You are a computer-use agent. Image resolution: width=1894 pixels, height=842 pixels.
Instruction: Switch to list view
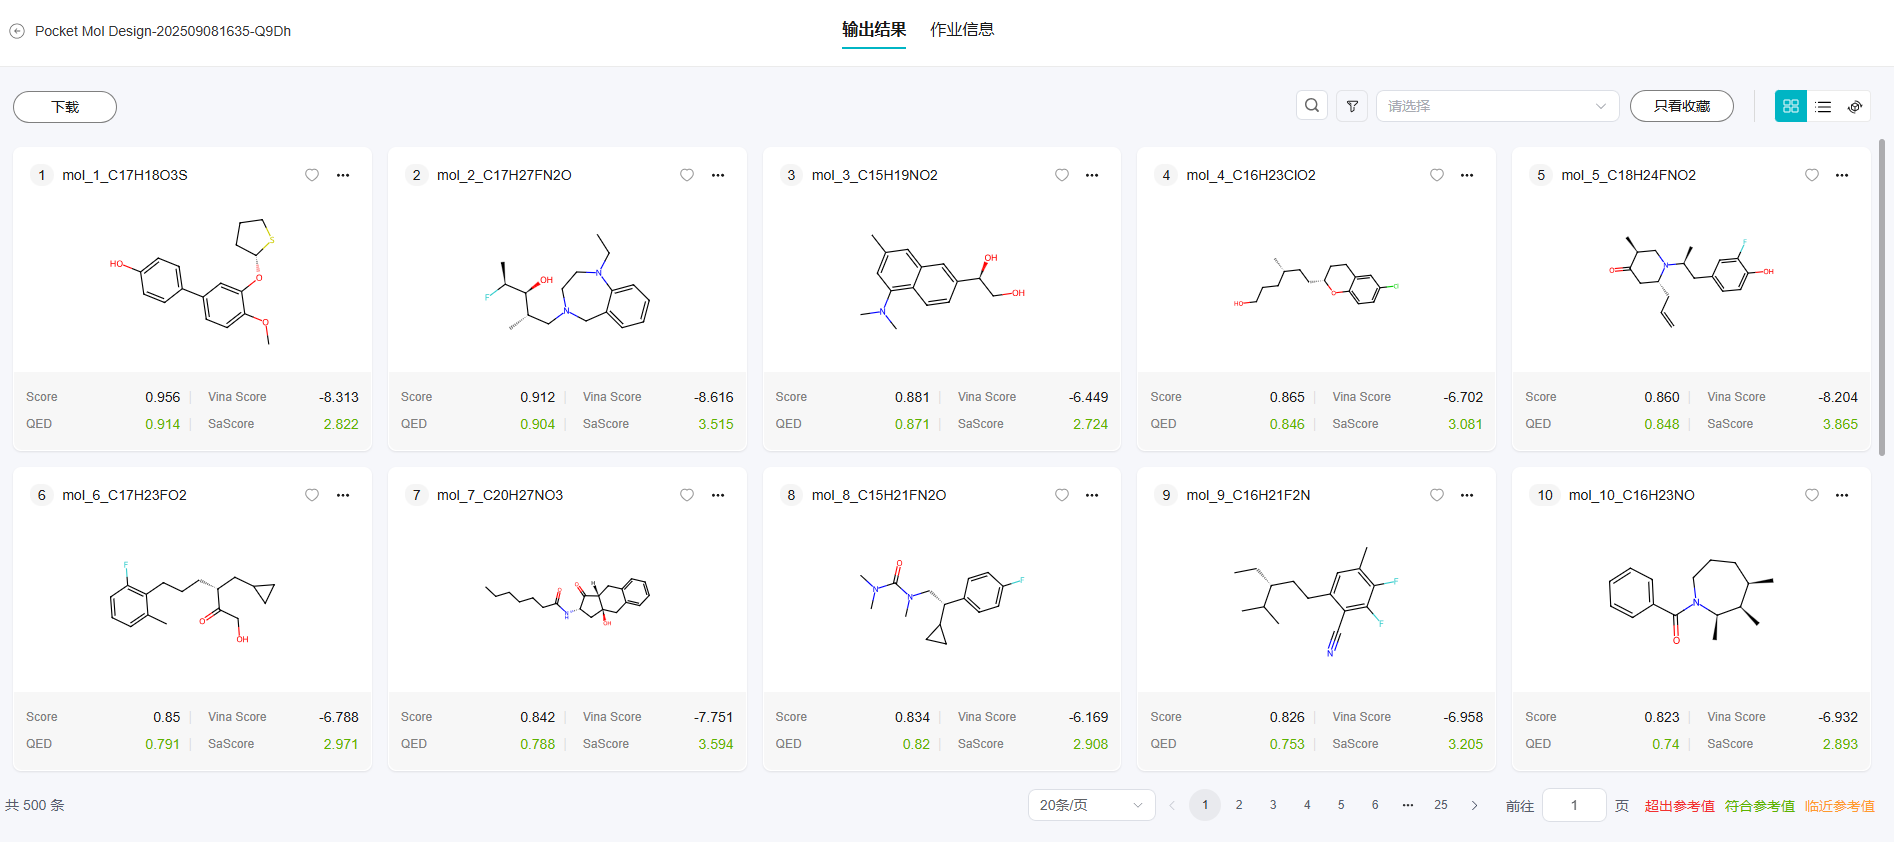pyautogui.click(x=1823, y=106)
